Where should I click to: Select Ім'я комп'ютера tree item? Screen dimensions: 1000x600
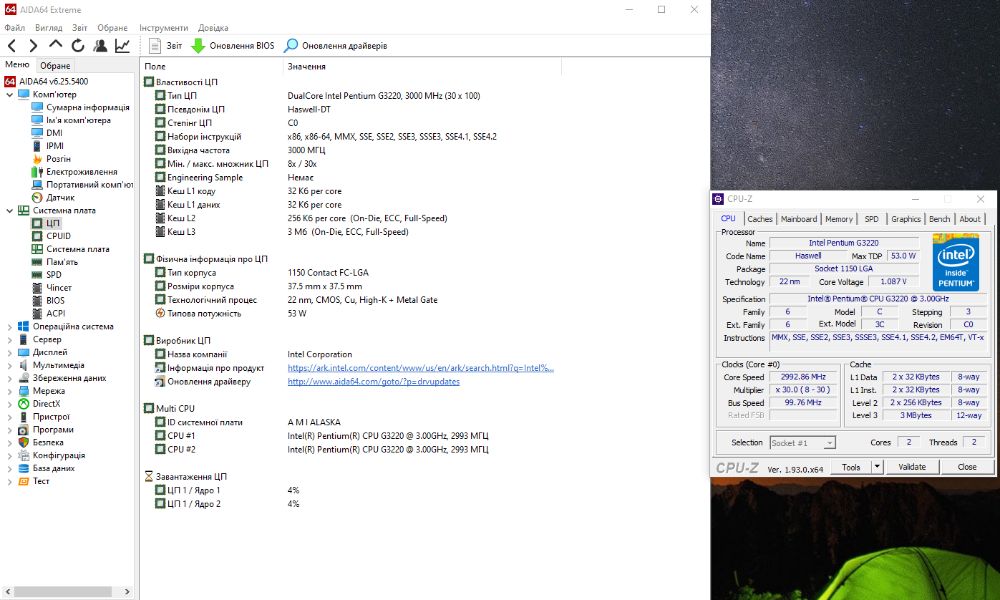pyautogui.click(x=78, y=120)
